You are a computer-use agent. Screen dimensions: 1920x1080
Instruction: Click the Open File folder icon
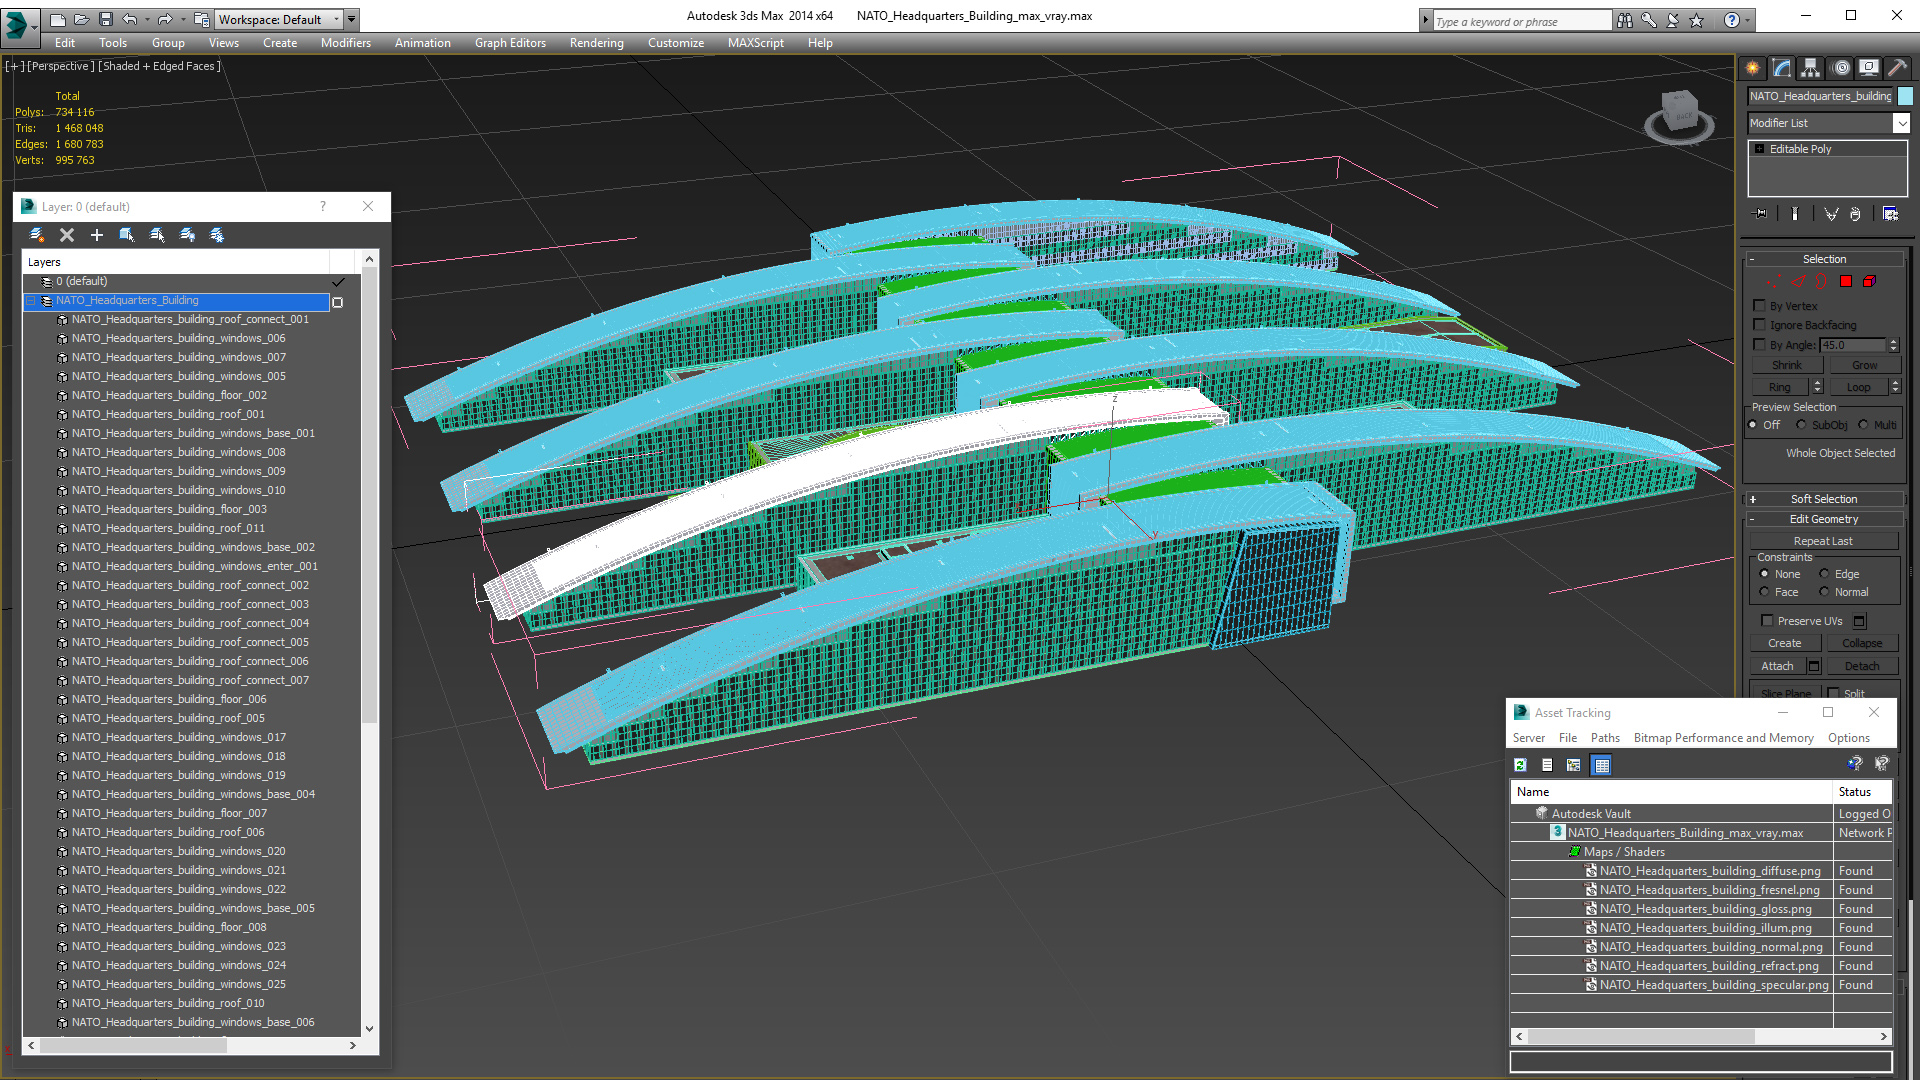point(82,19)
